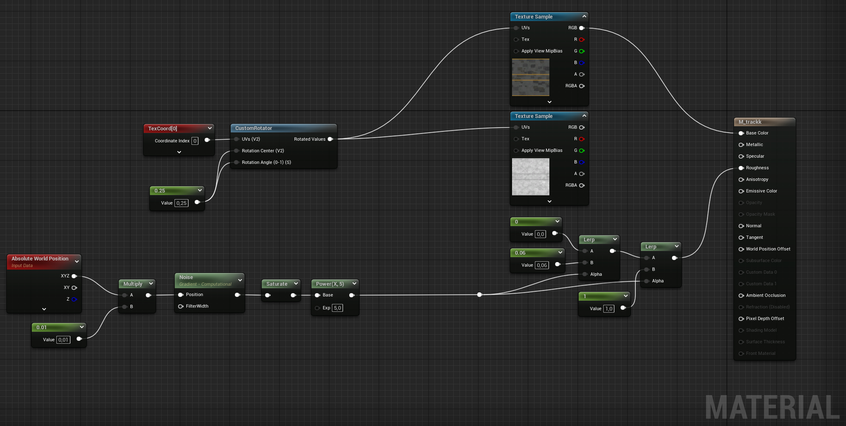Open the Saturate node's header dropdown arrow
The width and height of the screenshot is (846, 426).
point(295,284)
